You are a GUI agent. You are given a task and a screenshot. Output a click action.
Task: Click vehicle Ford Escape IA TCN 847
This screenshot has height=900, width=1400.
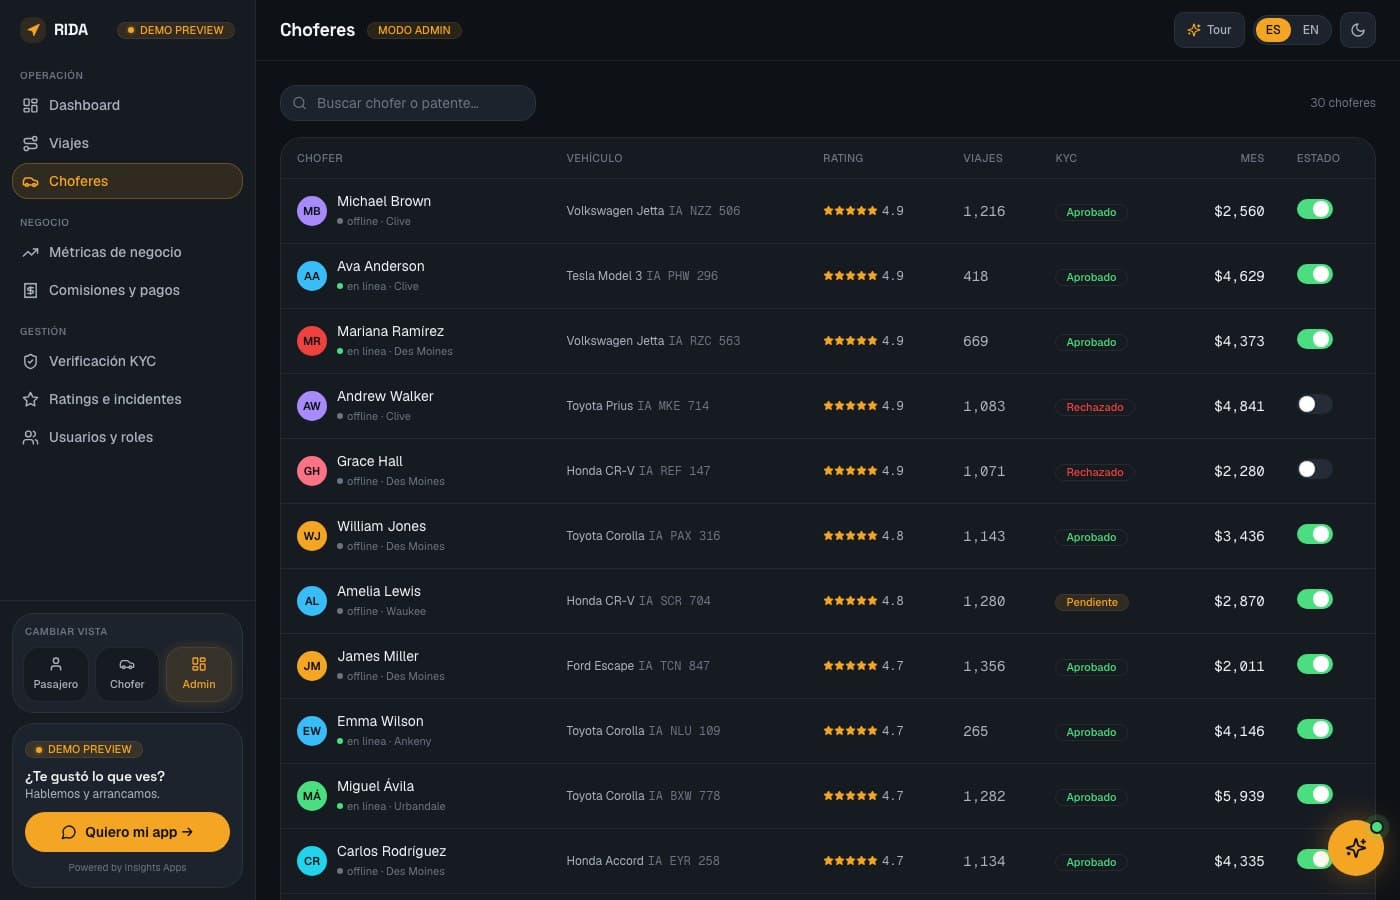(638, 666)
